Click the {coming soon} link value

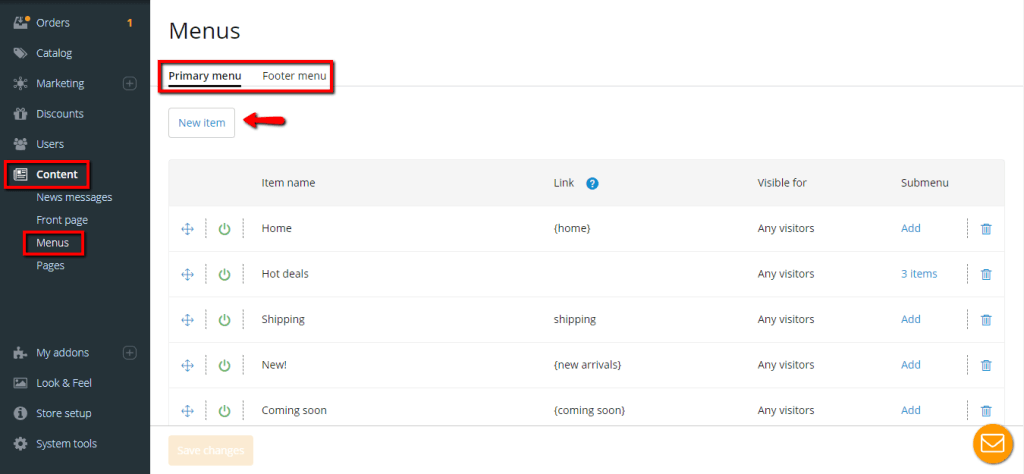[x=589, y=410]
